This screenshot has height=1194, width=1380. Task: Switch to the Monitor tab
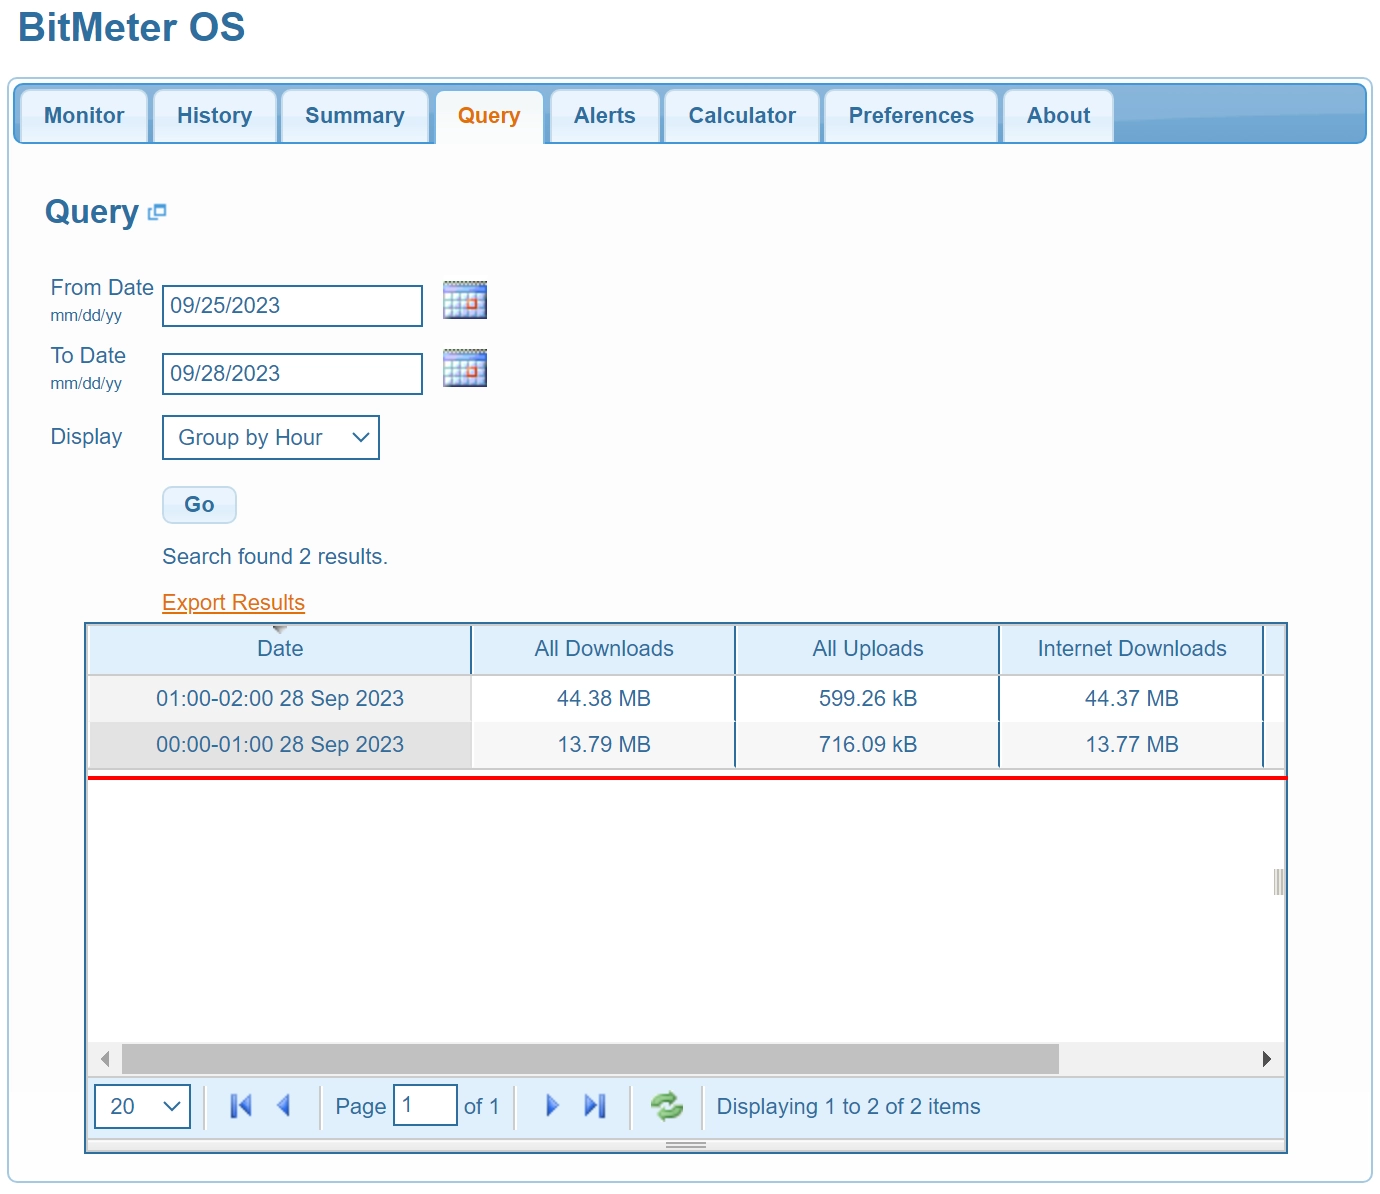tap(84, 116)
